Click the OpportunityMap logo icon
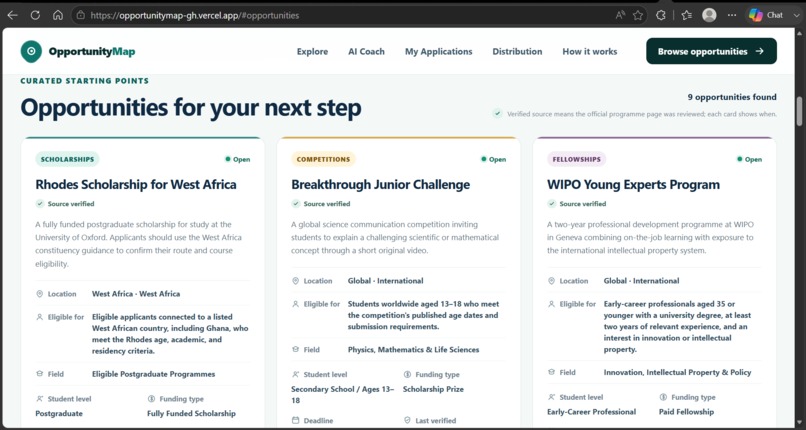The image size is (806, 430). click(31, 51)
